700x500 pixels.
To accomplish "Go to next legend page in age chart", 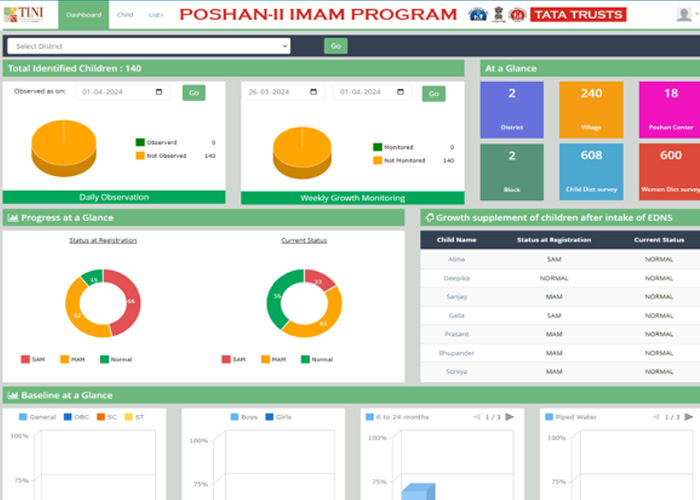I will point(509,417).
